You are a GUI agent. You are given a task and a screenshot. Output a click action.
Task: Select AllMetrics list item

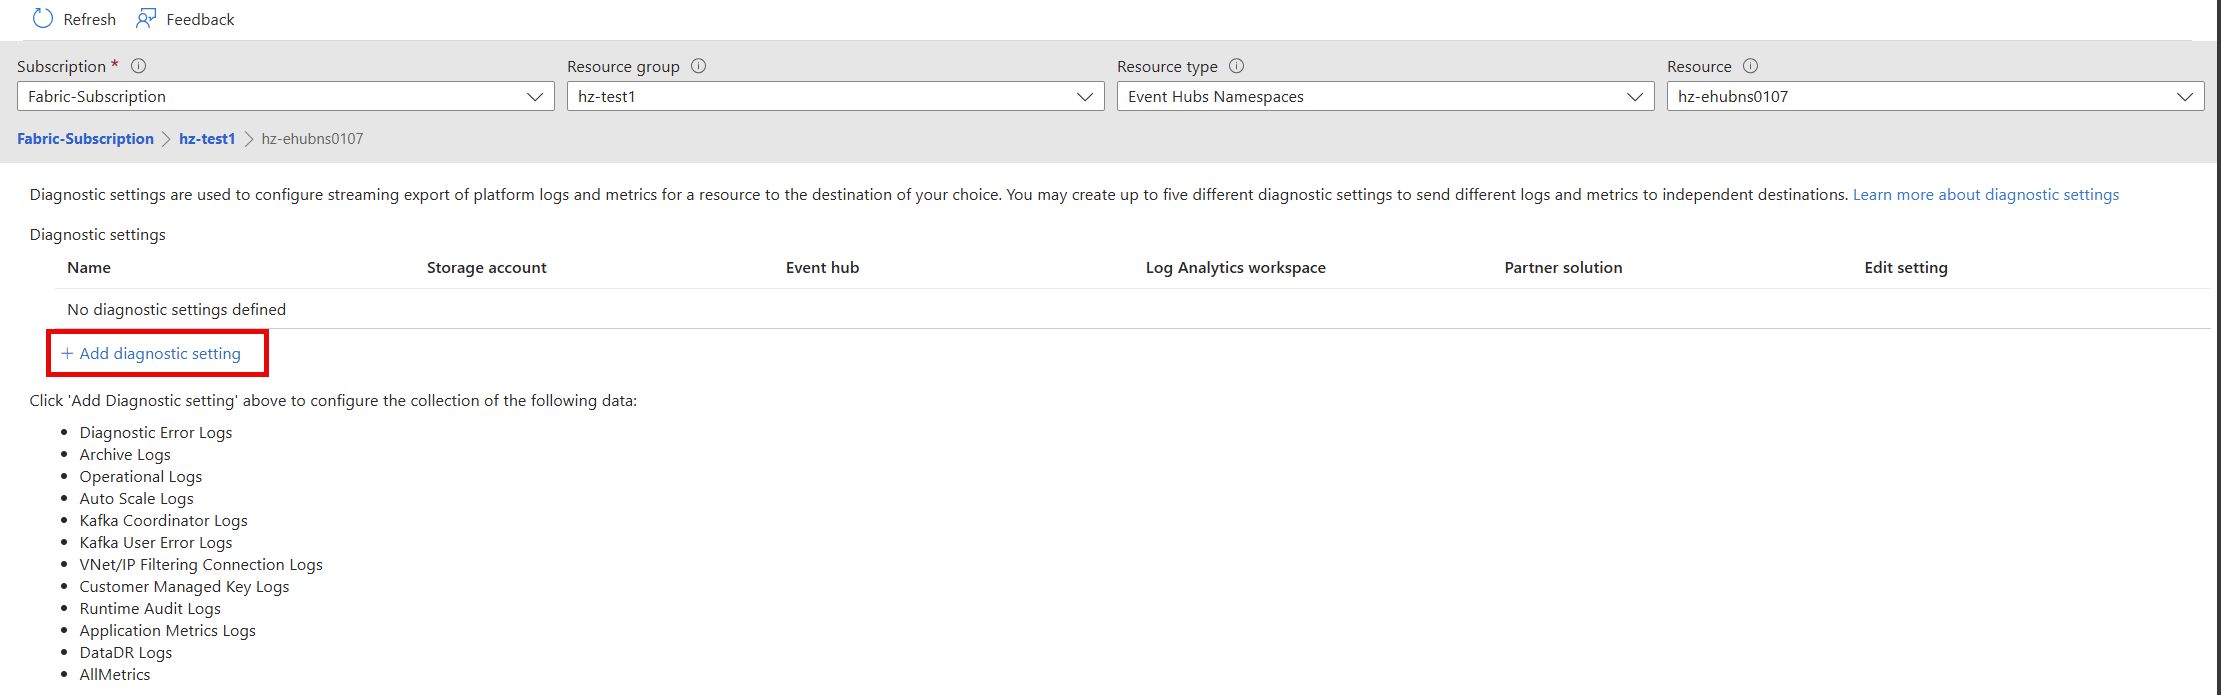click(x=115, y=675)
